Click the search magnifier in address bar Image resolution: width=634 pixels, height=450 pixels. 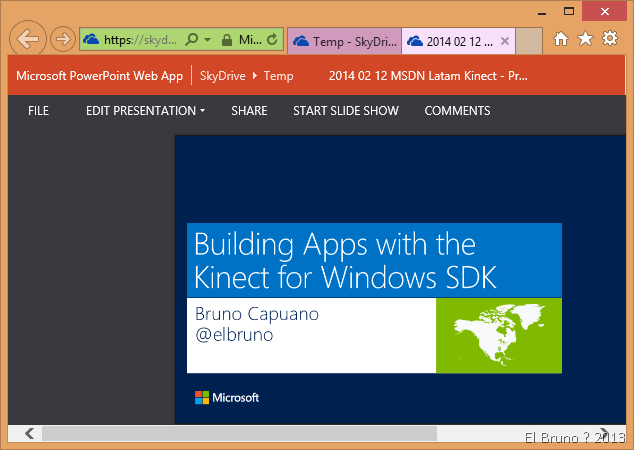[190, 40]
